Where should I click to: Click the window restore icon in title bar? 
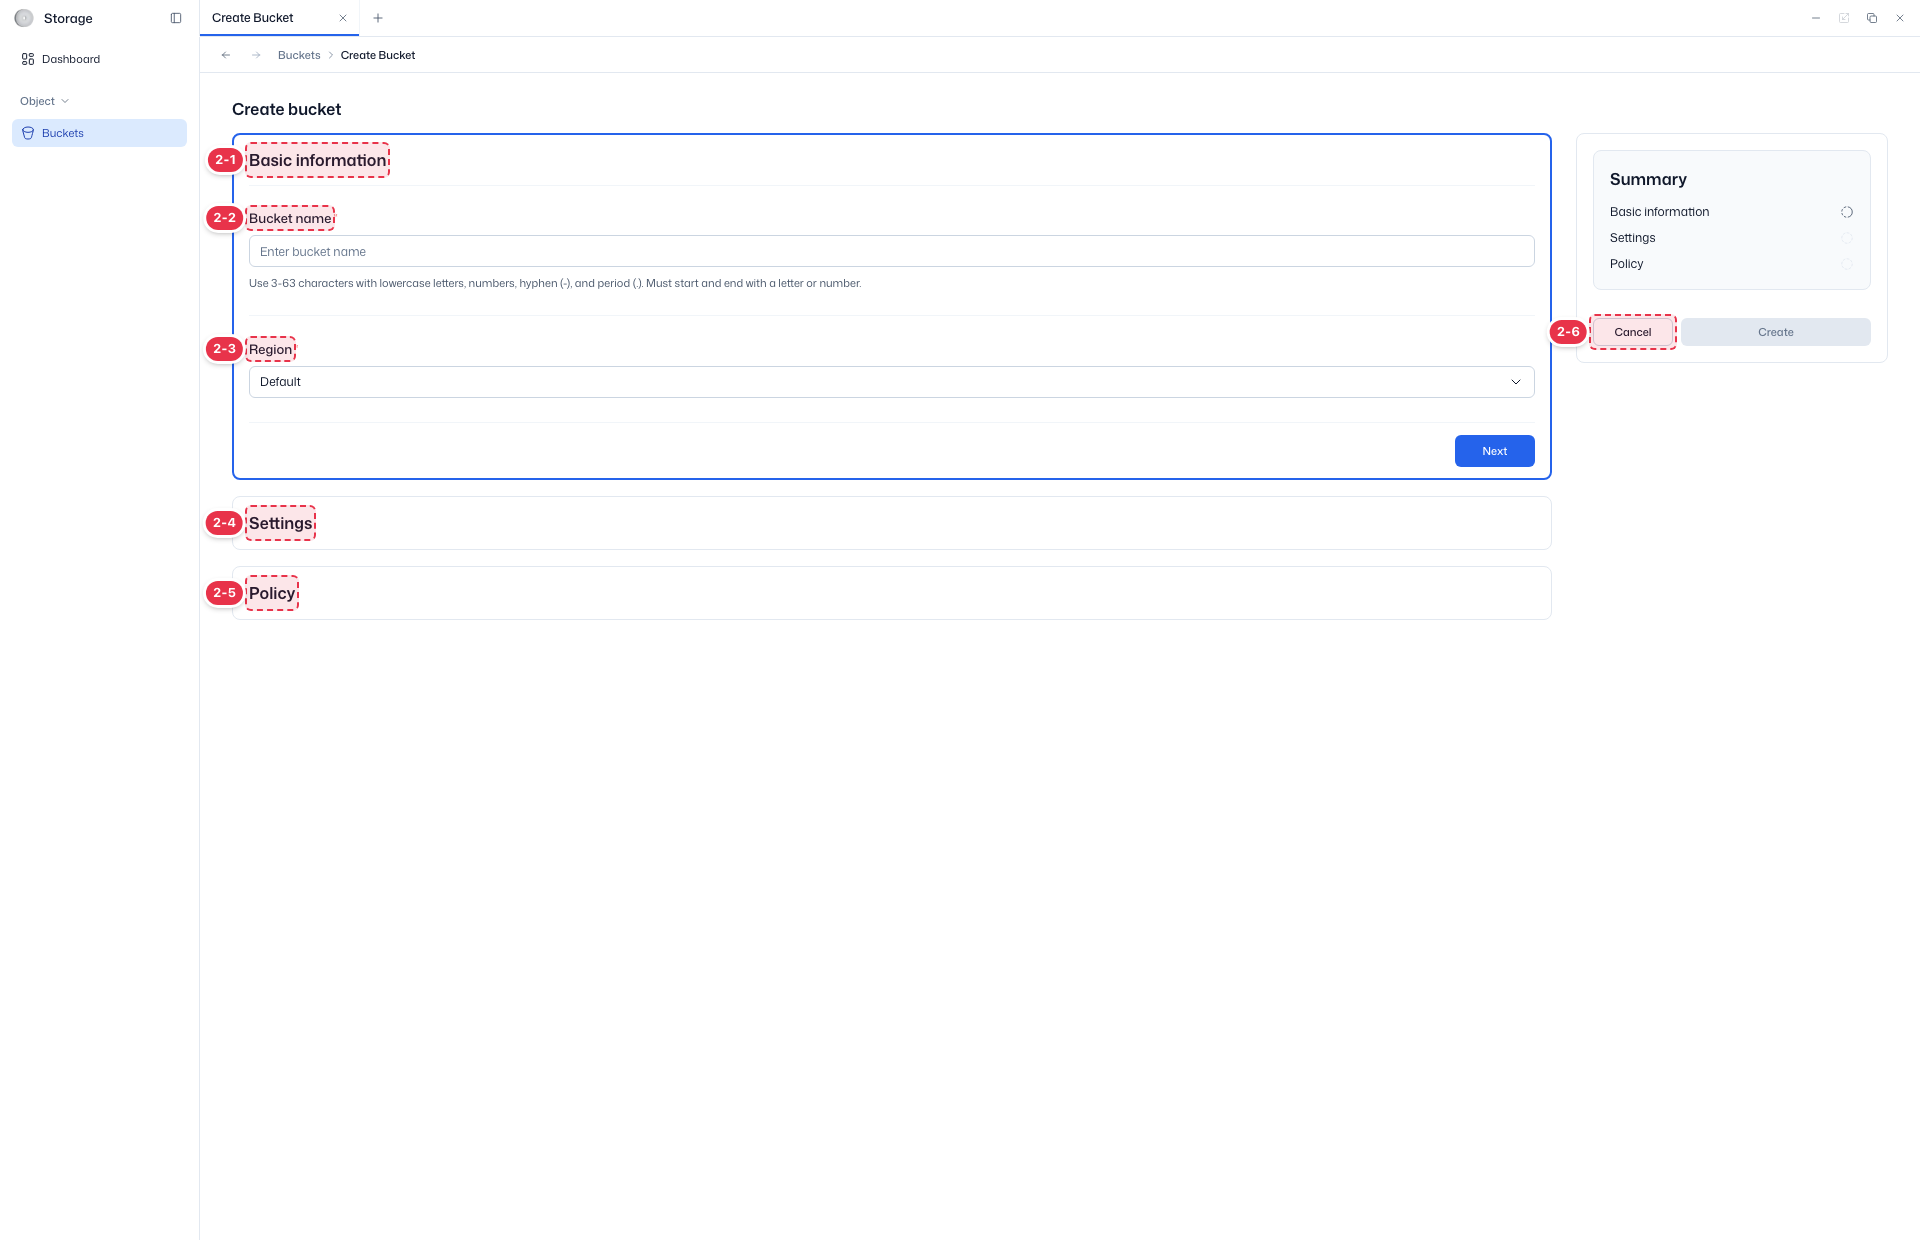pos(1872,18)
